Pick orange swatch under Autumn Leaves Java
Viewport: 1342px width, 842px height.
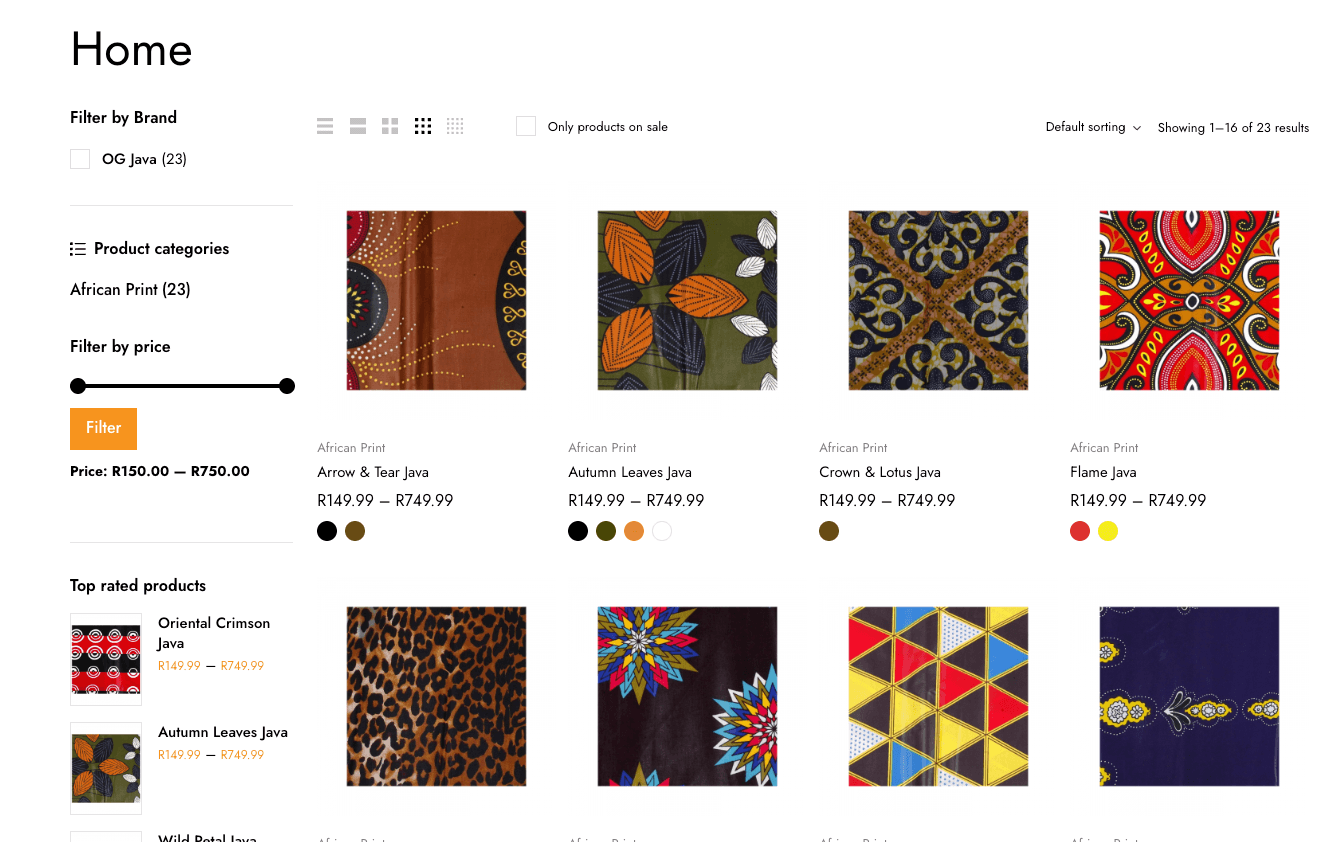click(x=634, y=531)
